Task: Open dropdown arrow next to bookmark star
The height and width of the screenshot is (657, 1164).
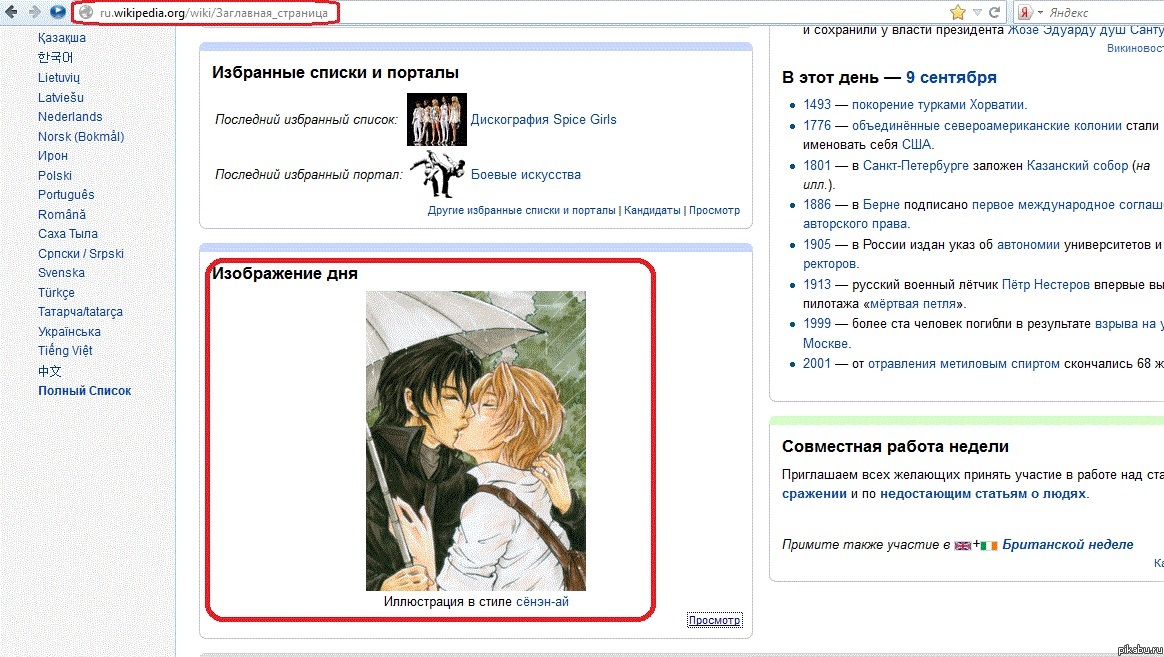Action: (978, 13)
